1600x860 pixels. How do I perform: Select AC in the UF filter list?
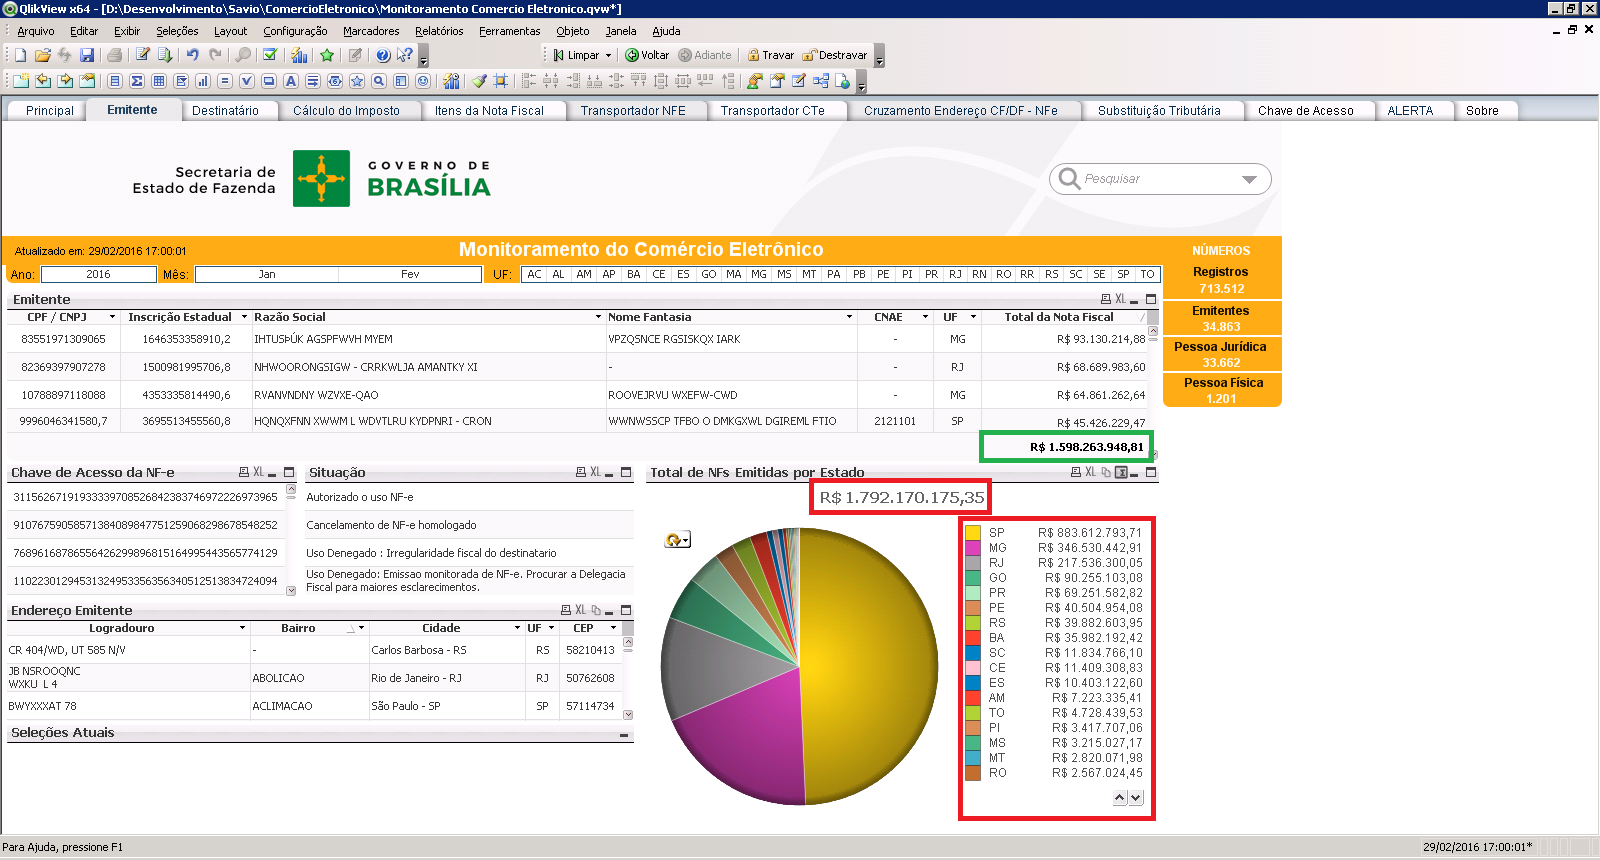(534, 274)
